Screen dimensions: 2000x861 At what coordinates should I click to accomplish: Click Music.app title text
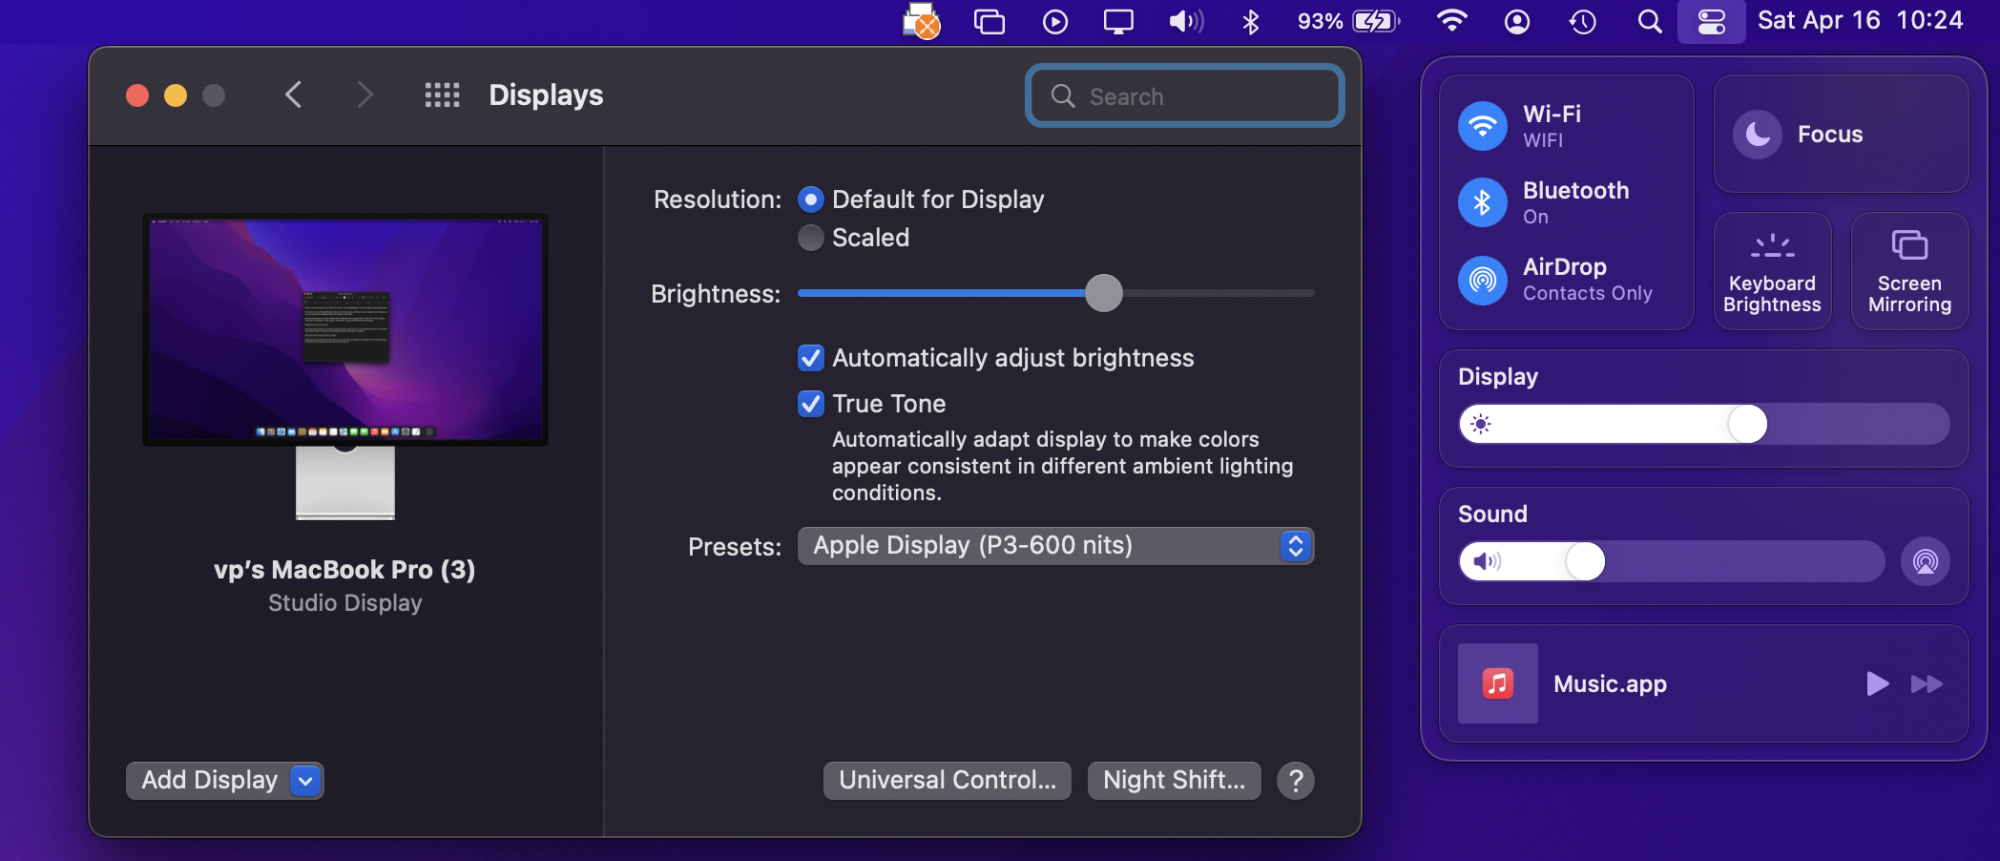coord(1610,684)
